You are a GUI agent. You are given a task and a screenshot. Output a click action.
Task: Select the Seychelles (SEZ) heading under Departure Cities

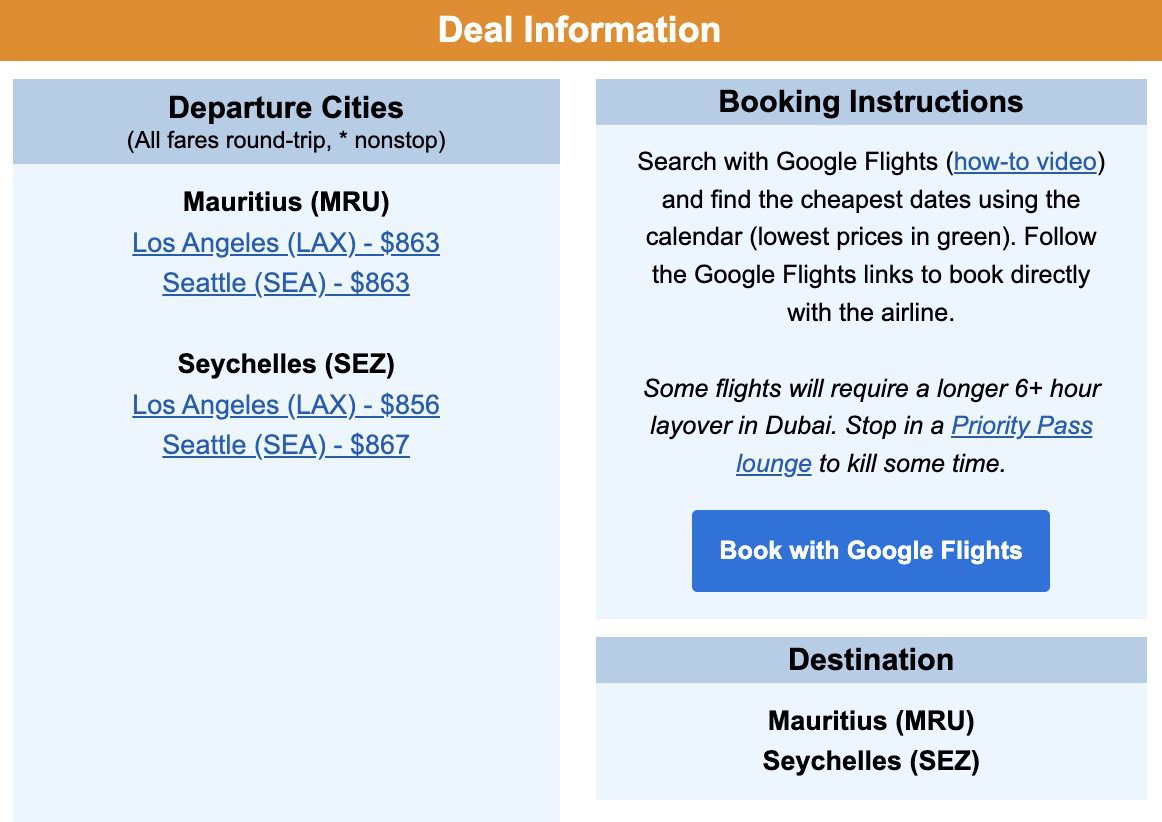286,364
